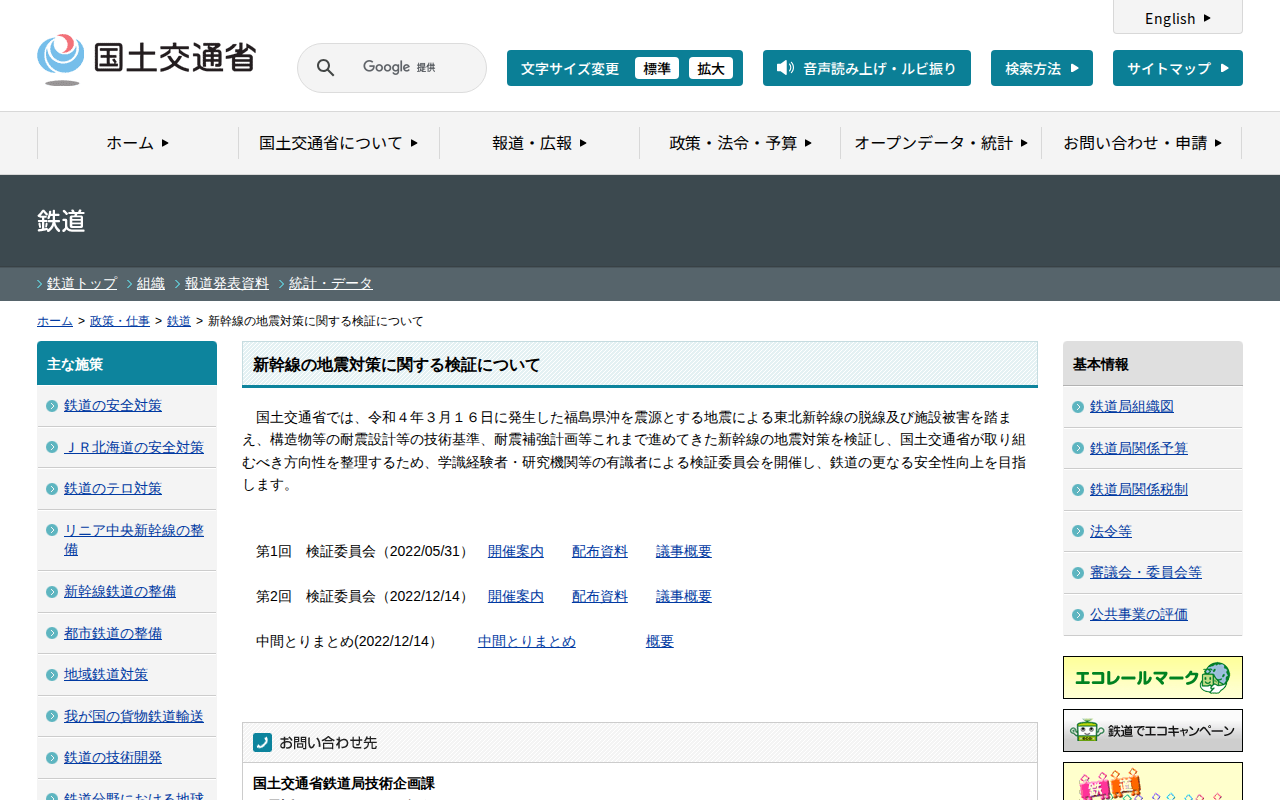The width and height of the screenshot is (1280, 800).
Task: Click the speaker icon for 音声読み上げ
Action: pyautogui.click(x=785, y=68)
